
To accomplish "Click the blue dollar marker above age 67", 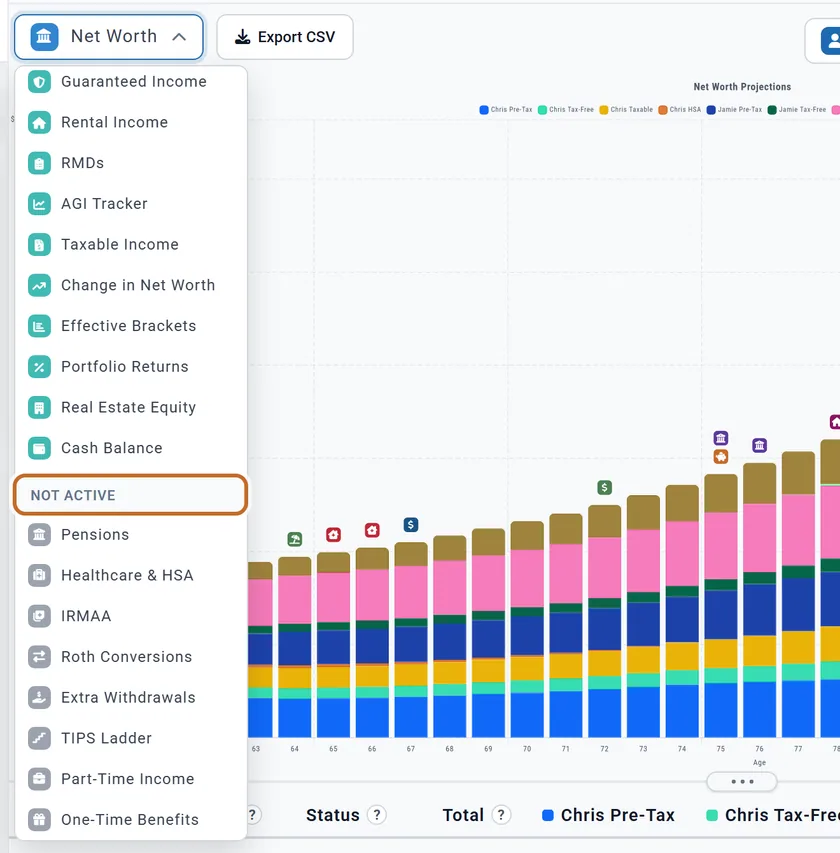I will (x=411, y=525).
